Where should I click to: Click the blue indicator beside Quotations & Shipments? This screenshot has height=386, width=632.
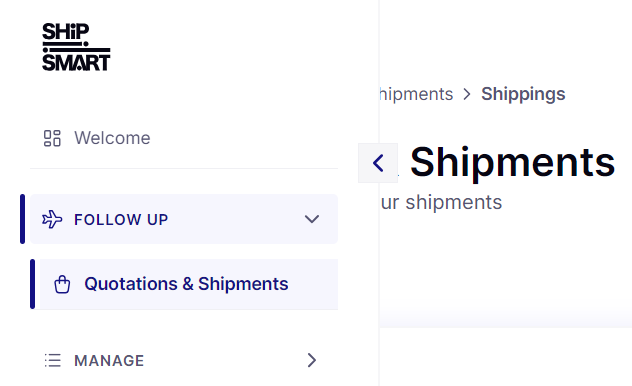click(x=33, y=284)
